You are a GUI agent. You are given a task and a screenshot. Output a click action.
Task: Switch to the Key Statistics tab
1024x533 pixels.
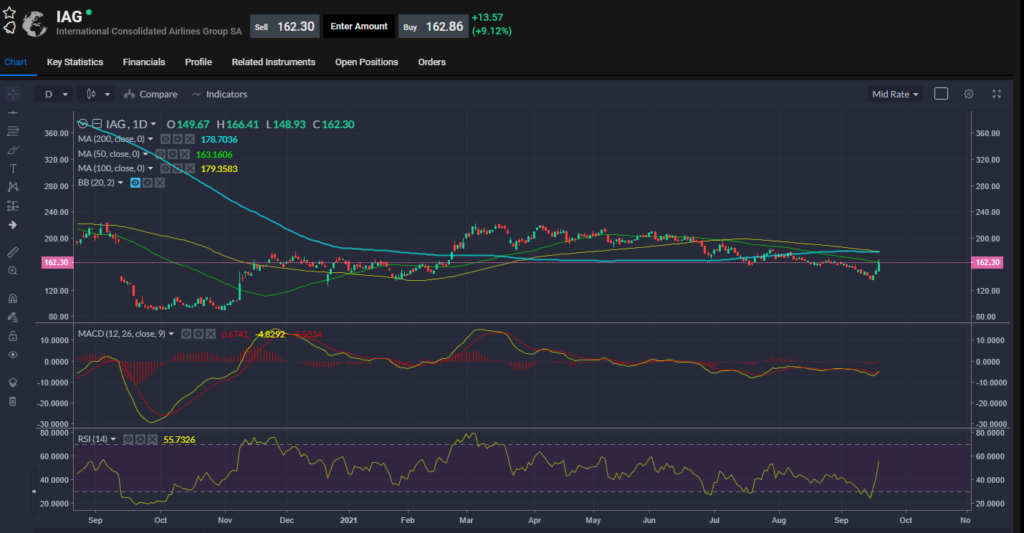click(75, 62)
